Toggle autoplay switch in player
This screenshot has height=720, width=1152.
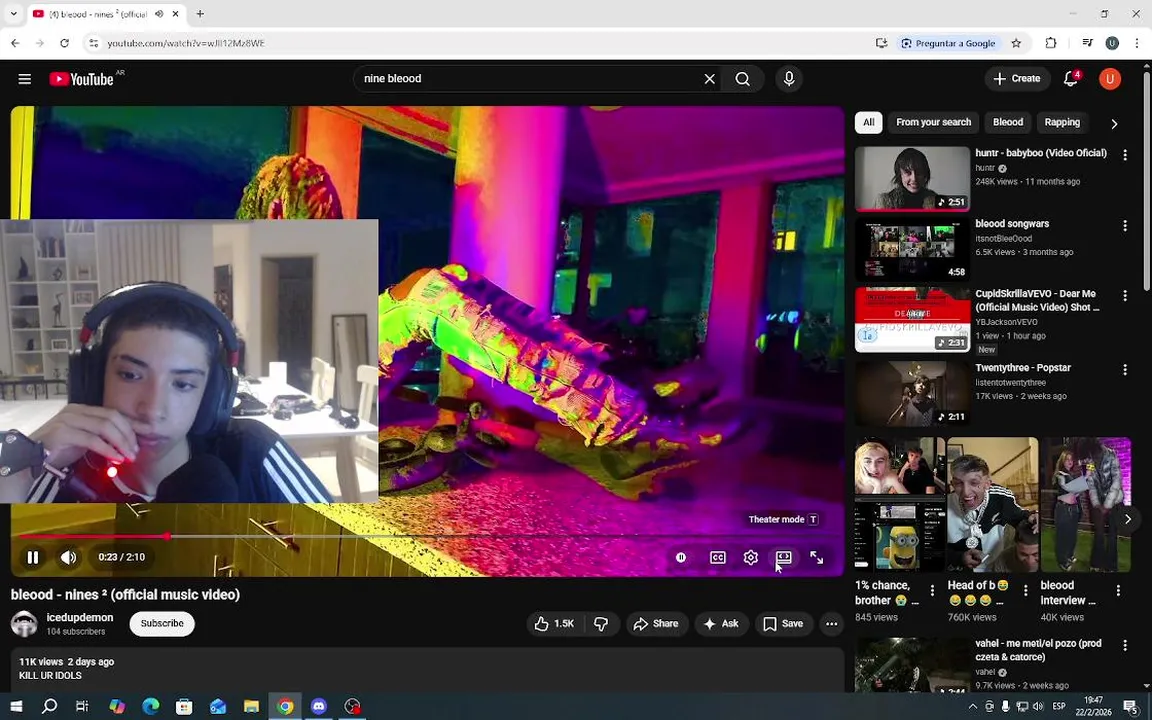tap(681, 558)
